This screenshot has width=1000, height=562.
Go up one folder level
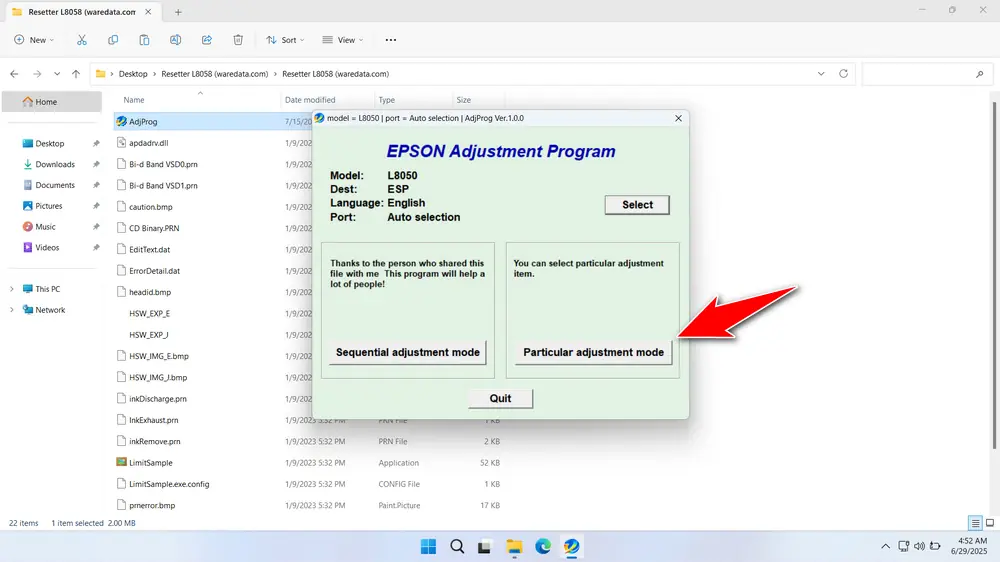[76, 74]
